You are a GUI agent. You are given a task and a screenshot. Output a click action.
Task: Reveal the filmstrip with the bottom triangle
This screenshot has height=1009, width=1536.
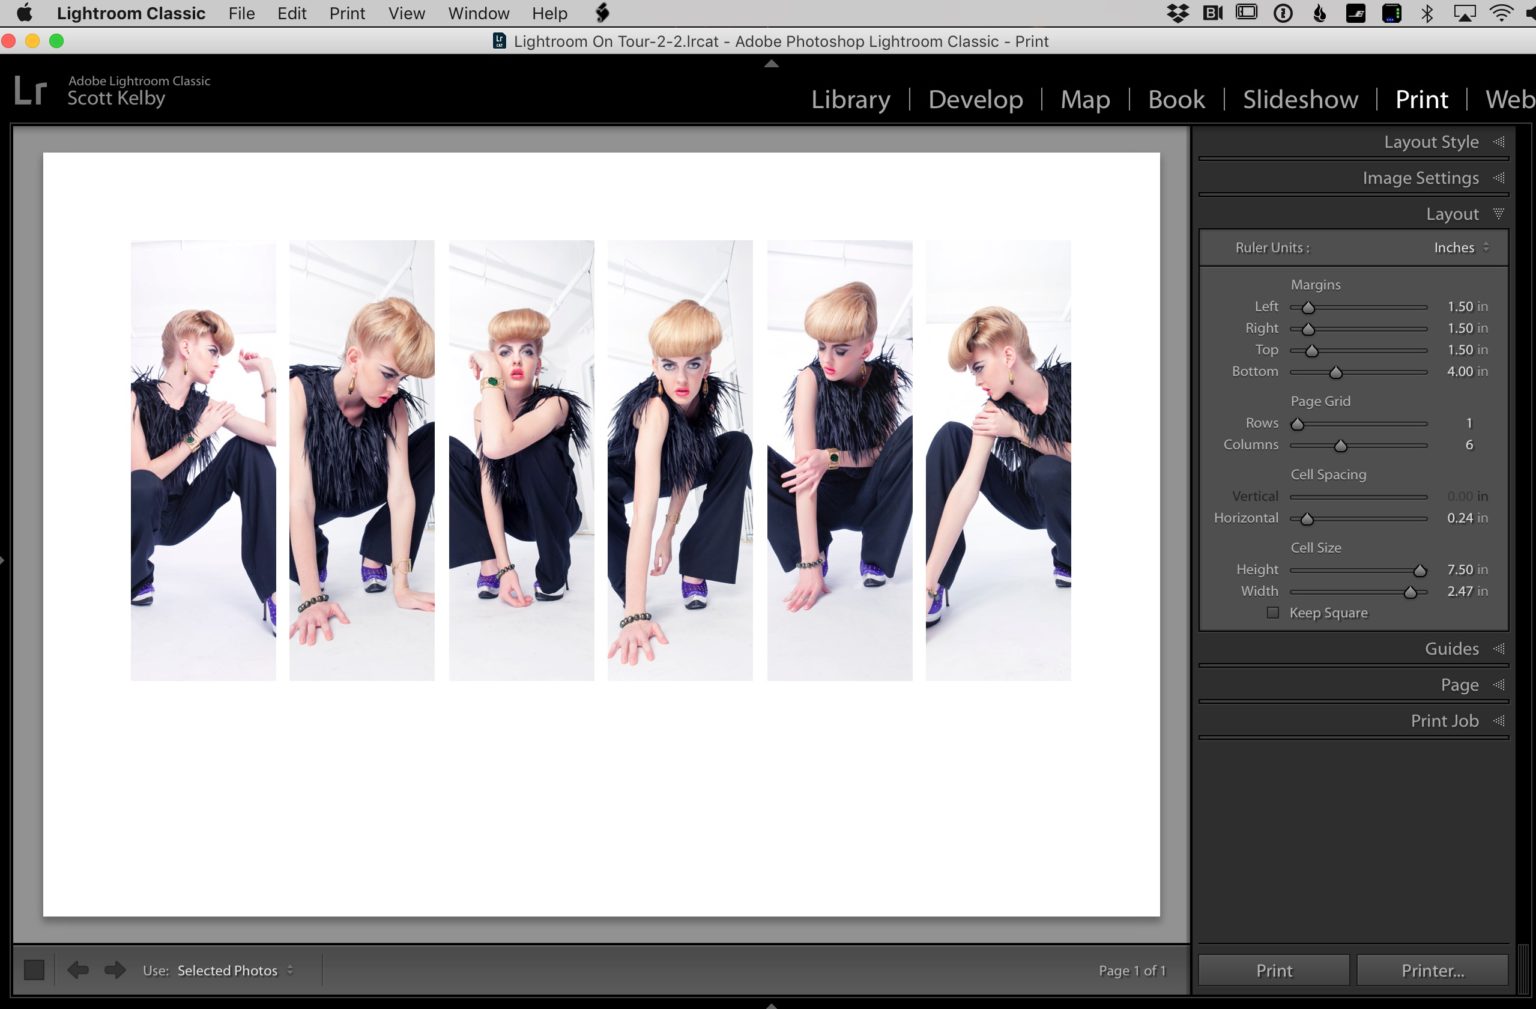[771, 1003]
